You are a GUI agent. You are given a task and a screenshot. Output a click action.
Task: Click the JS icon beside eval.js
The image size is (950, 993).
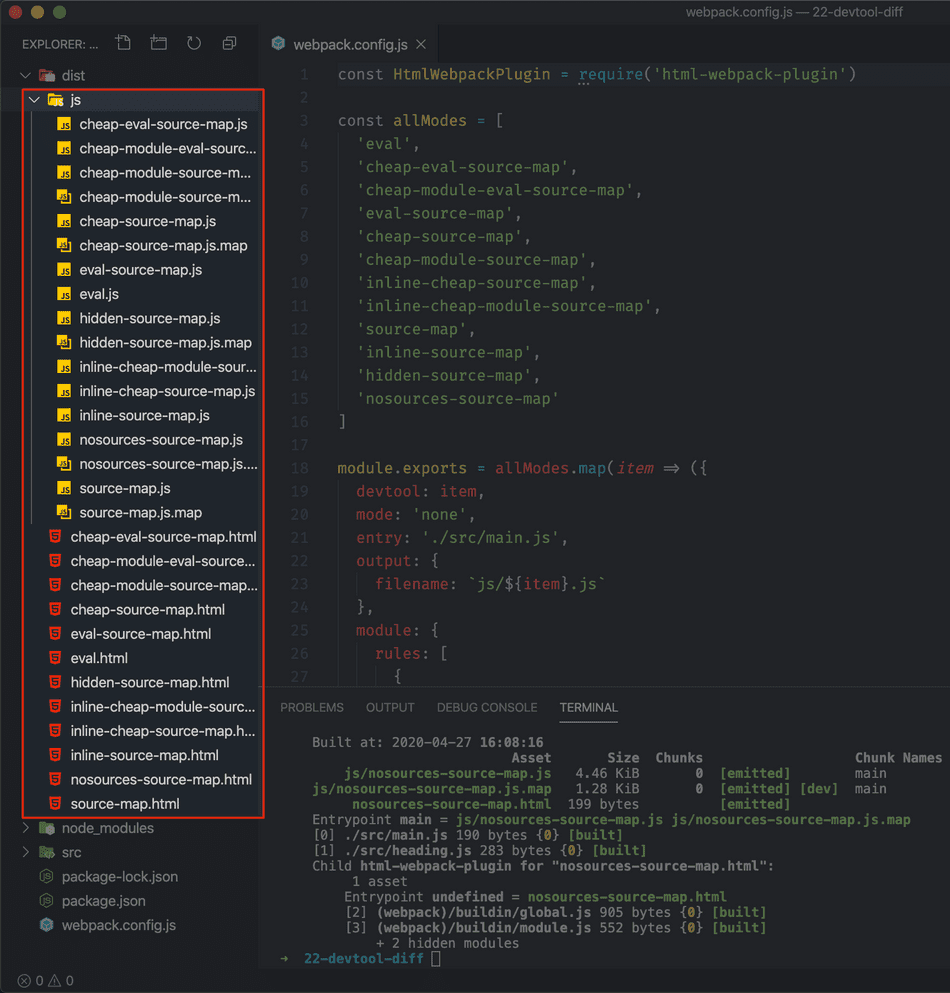click(64, 294)
